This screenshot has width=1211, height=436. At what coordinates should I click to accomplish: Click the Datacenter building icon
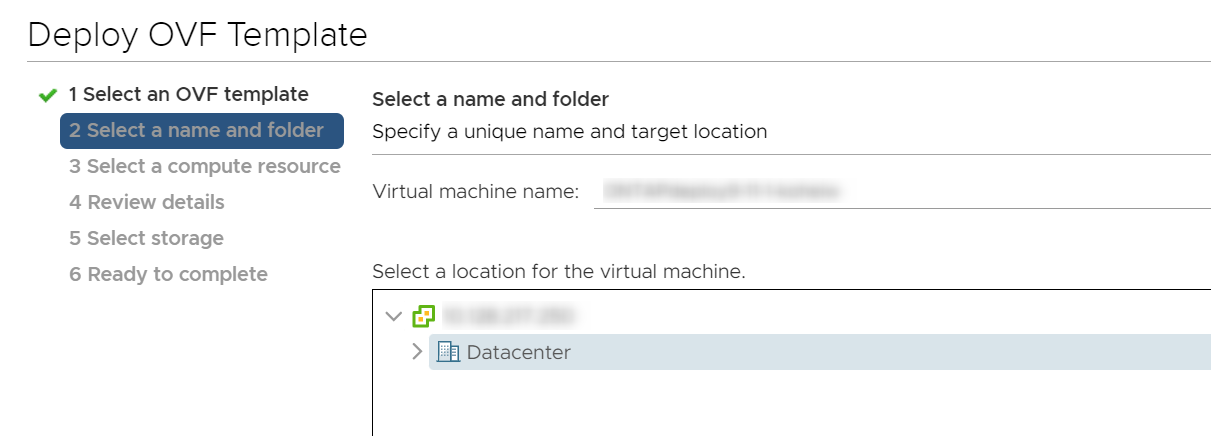(449, 352)
